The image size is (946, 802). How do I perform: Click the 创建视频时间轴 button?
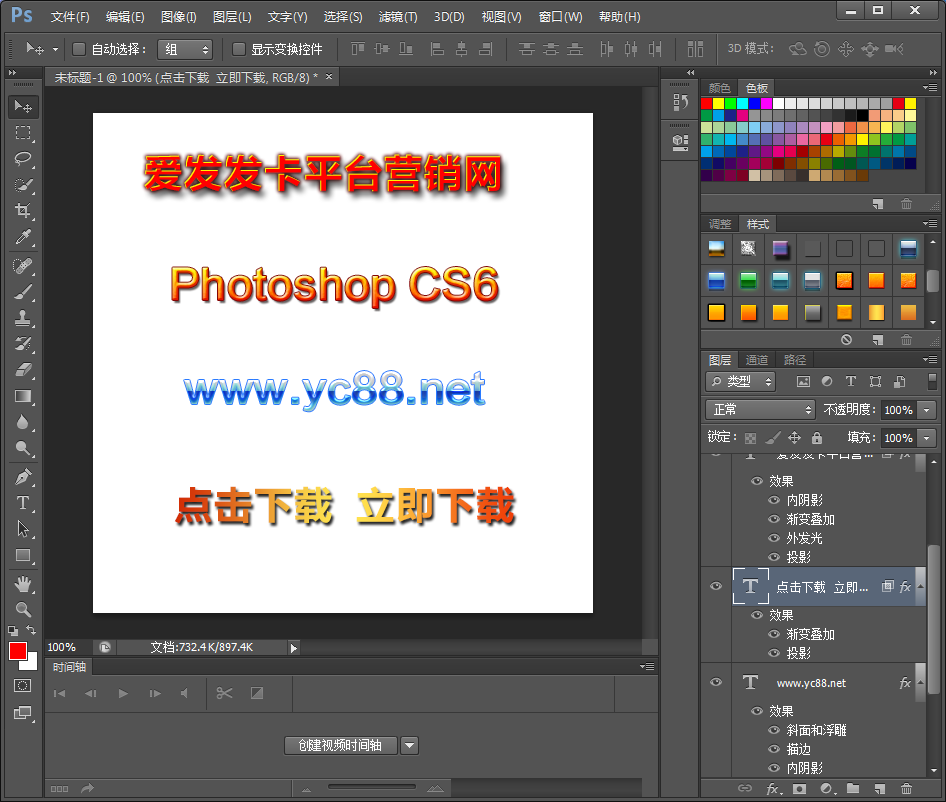click(340, 745)
